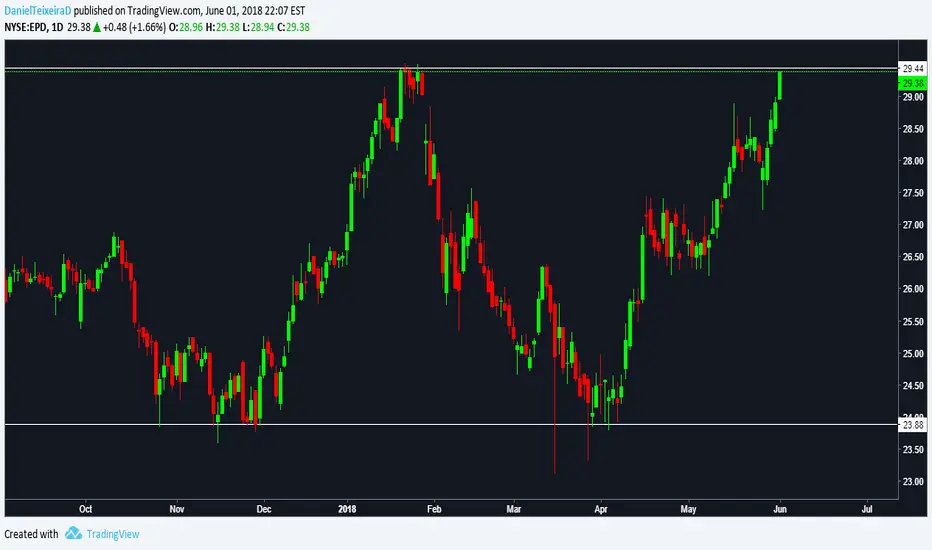
Task: Click the 24.50 price axis value
Action: [913, 386]
